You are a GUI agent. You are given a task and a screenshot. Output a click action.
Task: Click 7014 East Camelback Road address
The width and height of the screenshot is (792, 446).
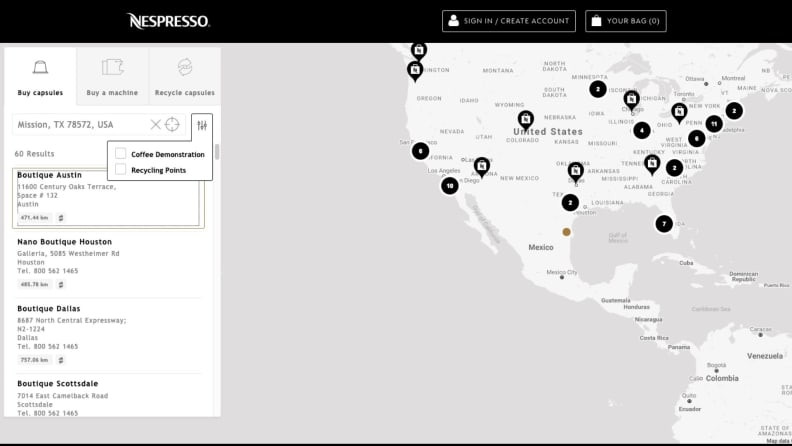pos(63,396)
